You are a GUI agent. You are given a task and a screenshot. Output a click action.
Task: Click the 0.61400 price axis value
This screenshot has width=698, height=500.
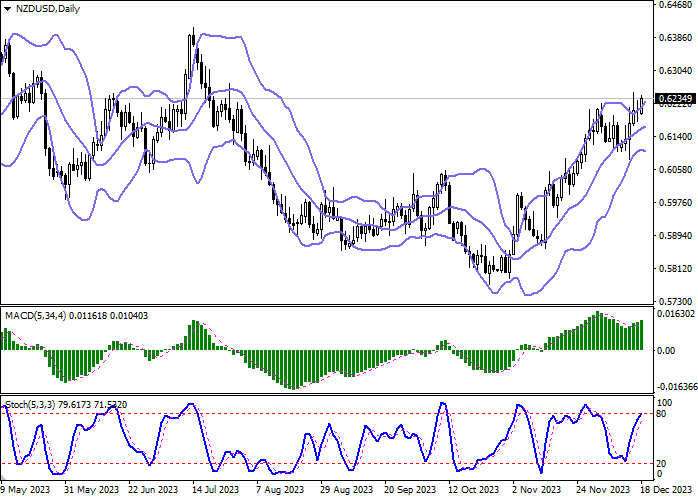point(675,137)
